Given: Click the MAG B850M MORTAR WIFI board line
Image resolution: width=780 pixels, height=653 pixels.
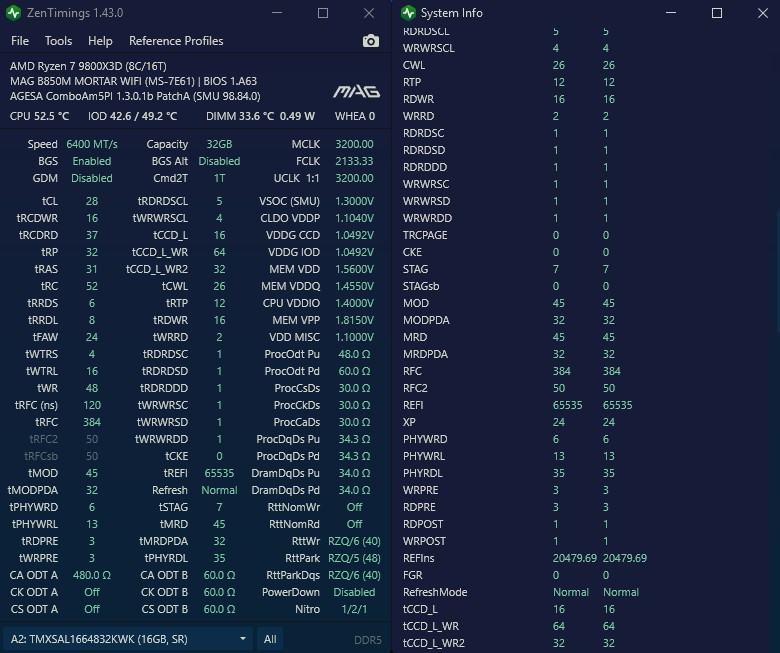Looking at the screenshot, I should pos(133,81).
